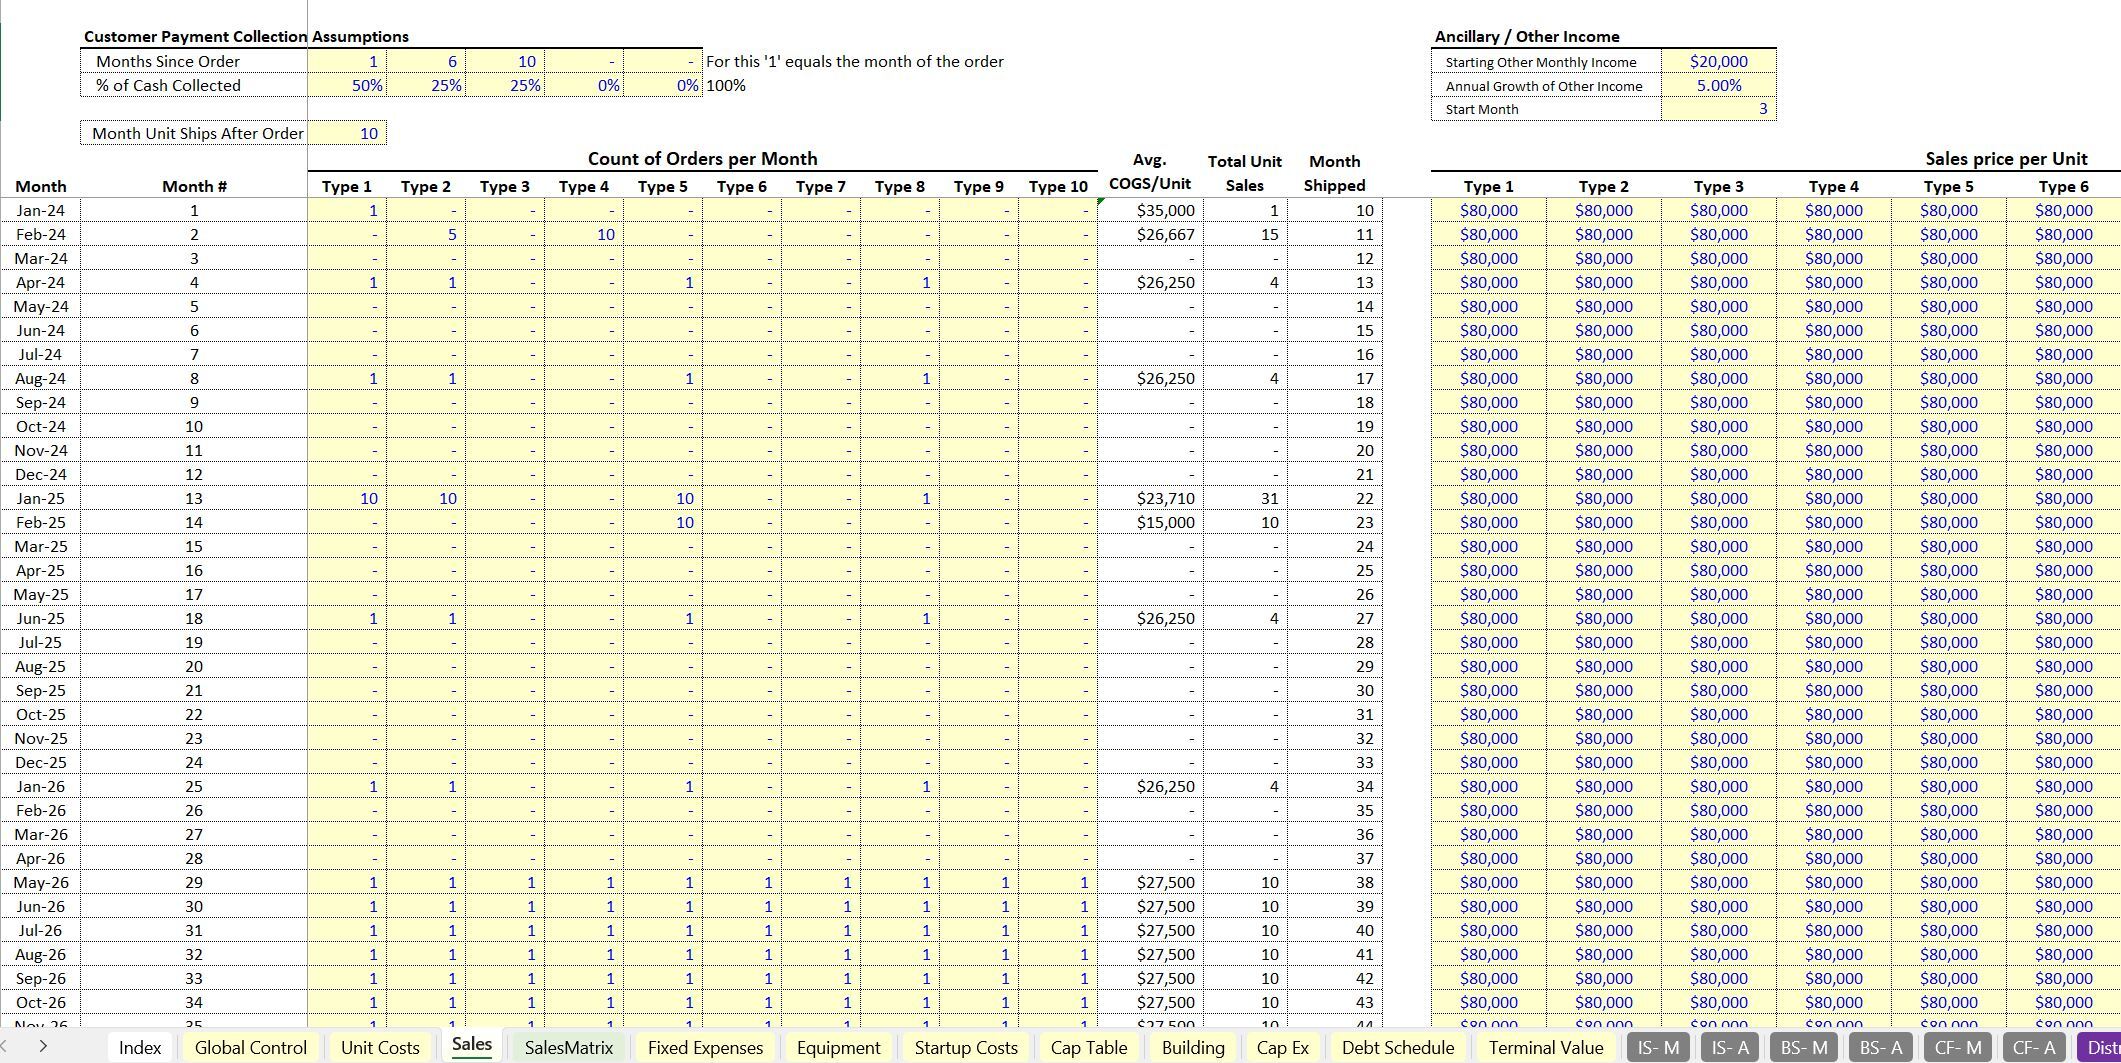
Task: Open the IS- M sheet tab
Action: pos(1658,1047)
